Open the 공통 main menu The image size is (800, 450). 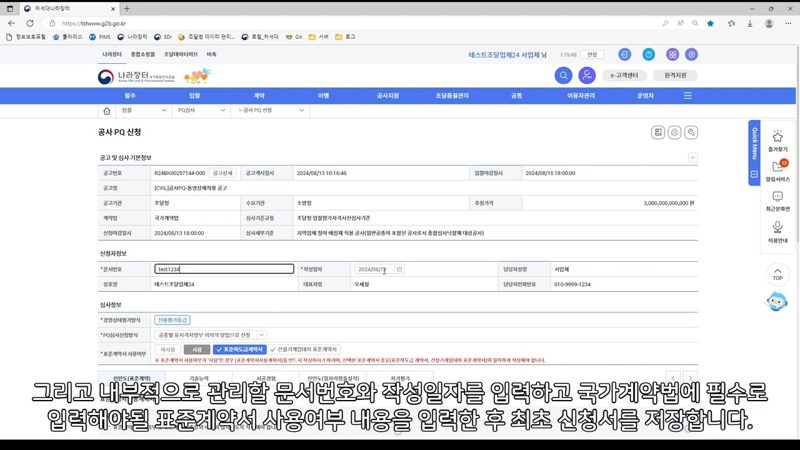point(516,96)
